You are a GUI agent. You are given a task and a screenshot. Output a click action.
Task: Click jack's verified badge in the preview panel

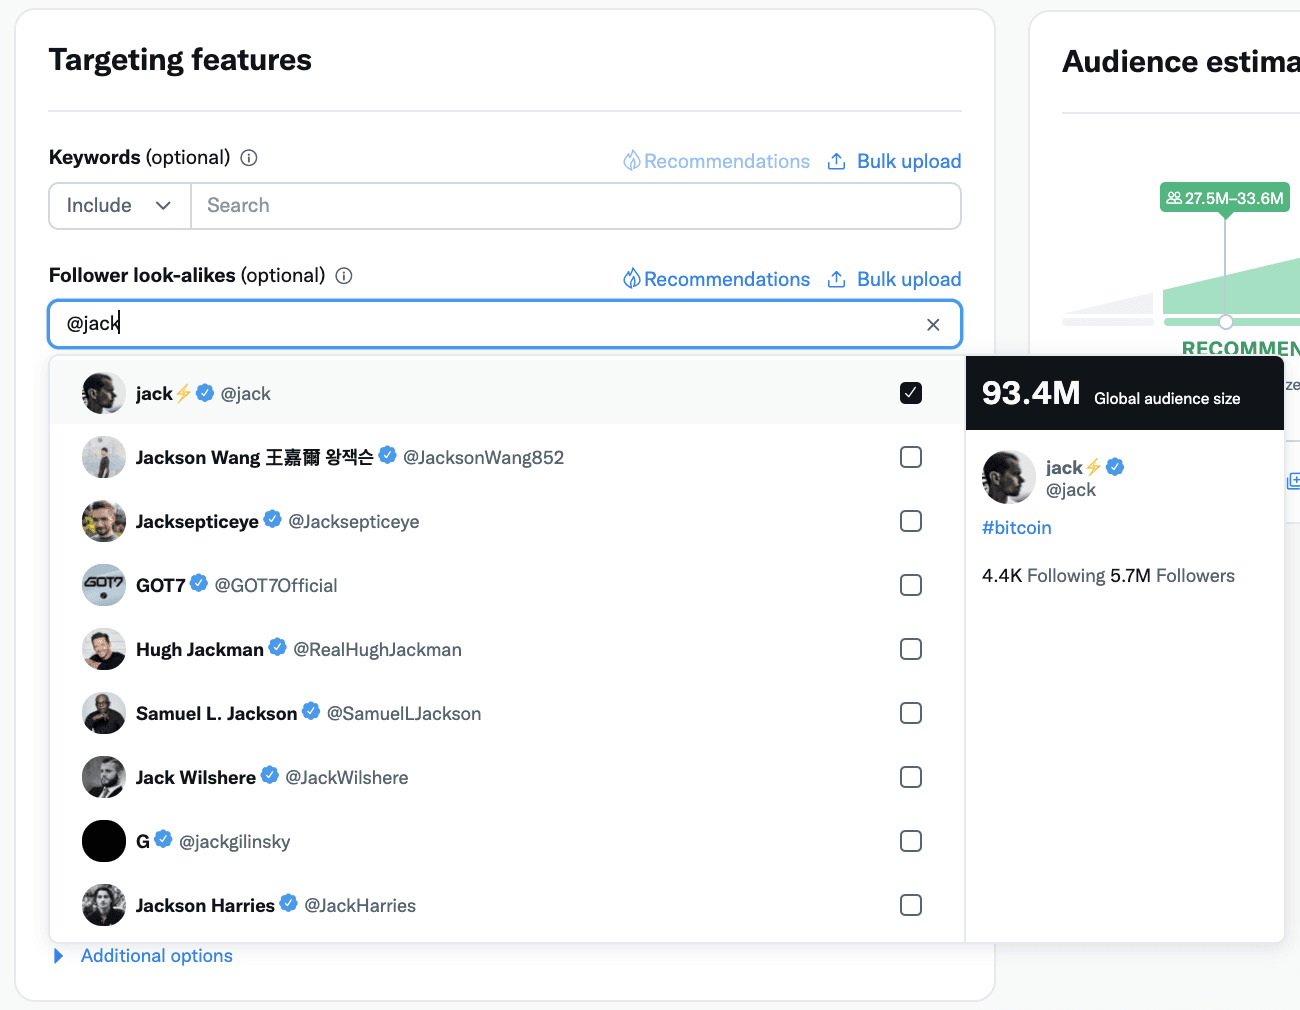point(1115,466)
